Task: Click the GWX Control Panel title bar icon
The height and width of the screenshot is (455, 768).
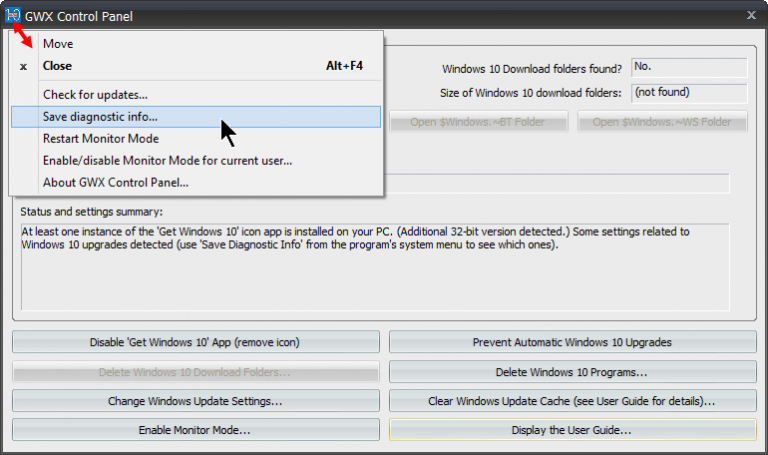Action: 12,16
